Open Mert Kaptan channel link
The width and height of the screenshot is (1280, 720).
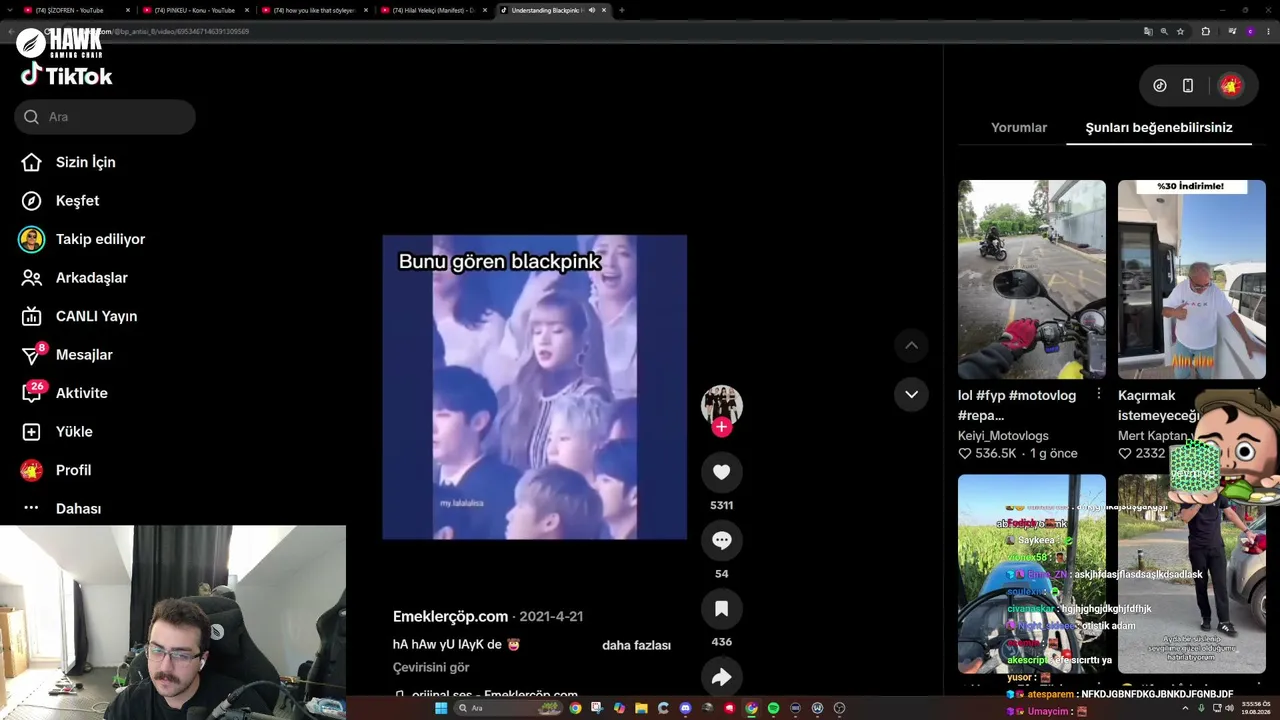click(1152, 436)
